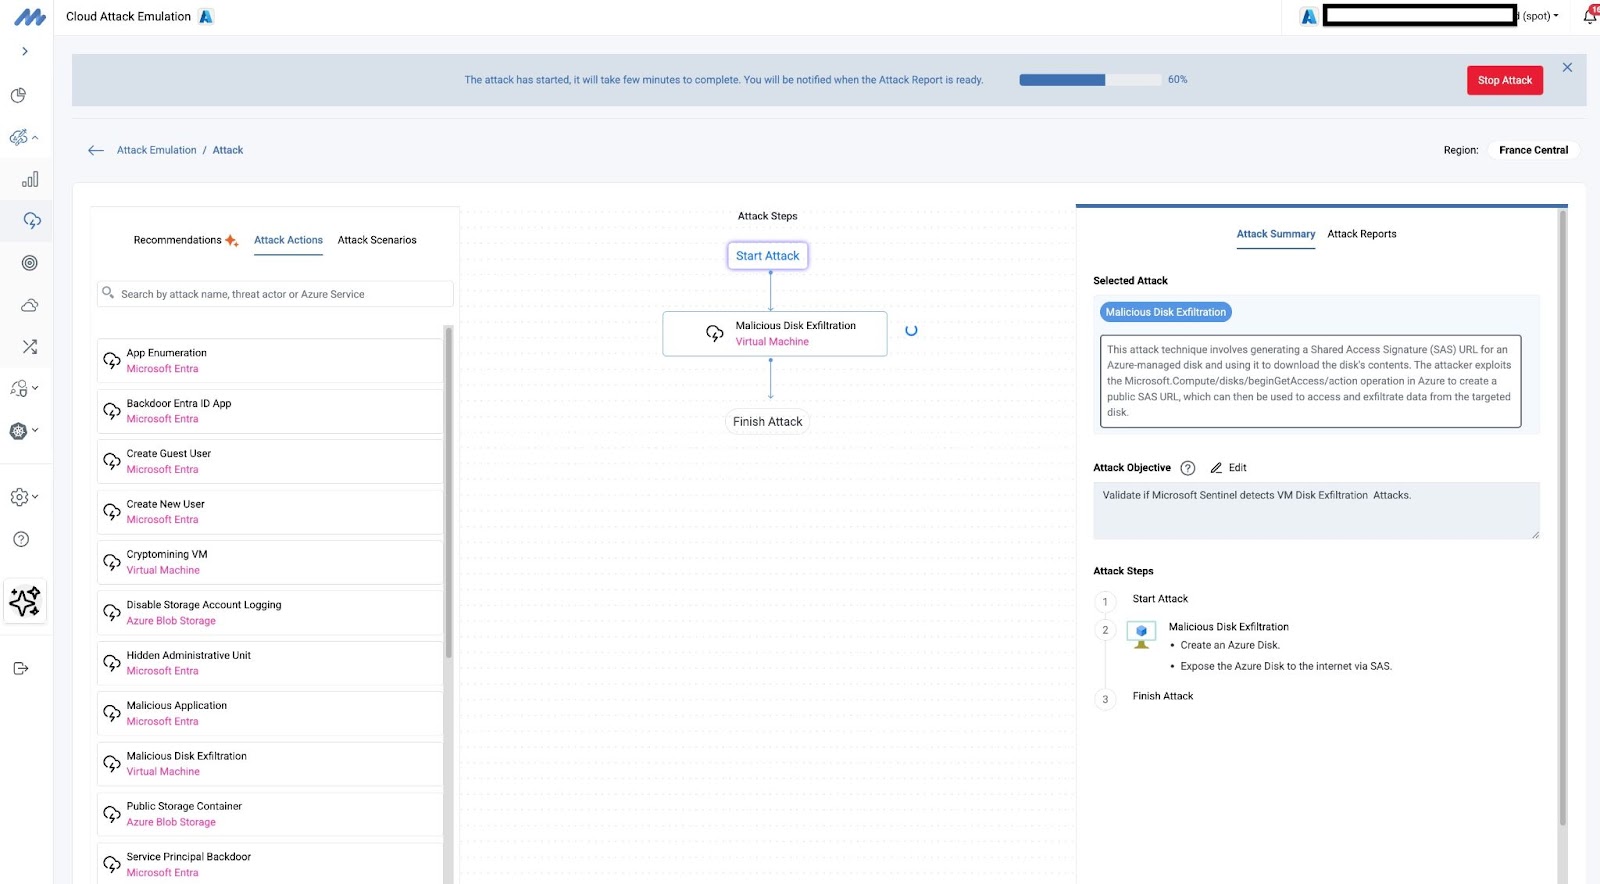Open the target circle sidebar icon

[x=30, y=263]
